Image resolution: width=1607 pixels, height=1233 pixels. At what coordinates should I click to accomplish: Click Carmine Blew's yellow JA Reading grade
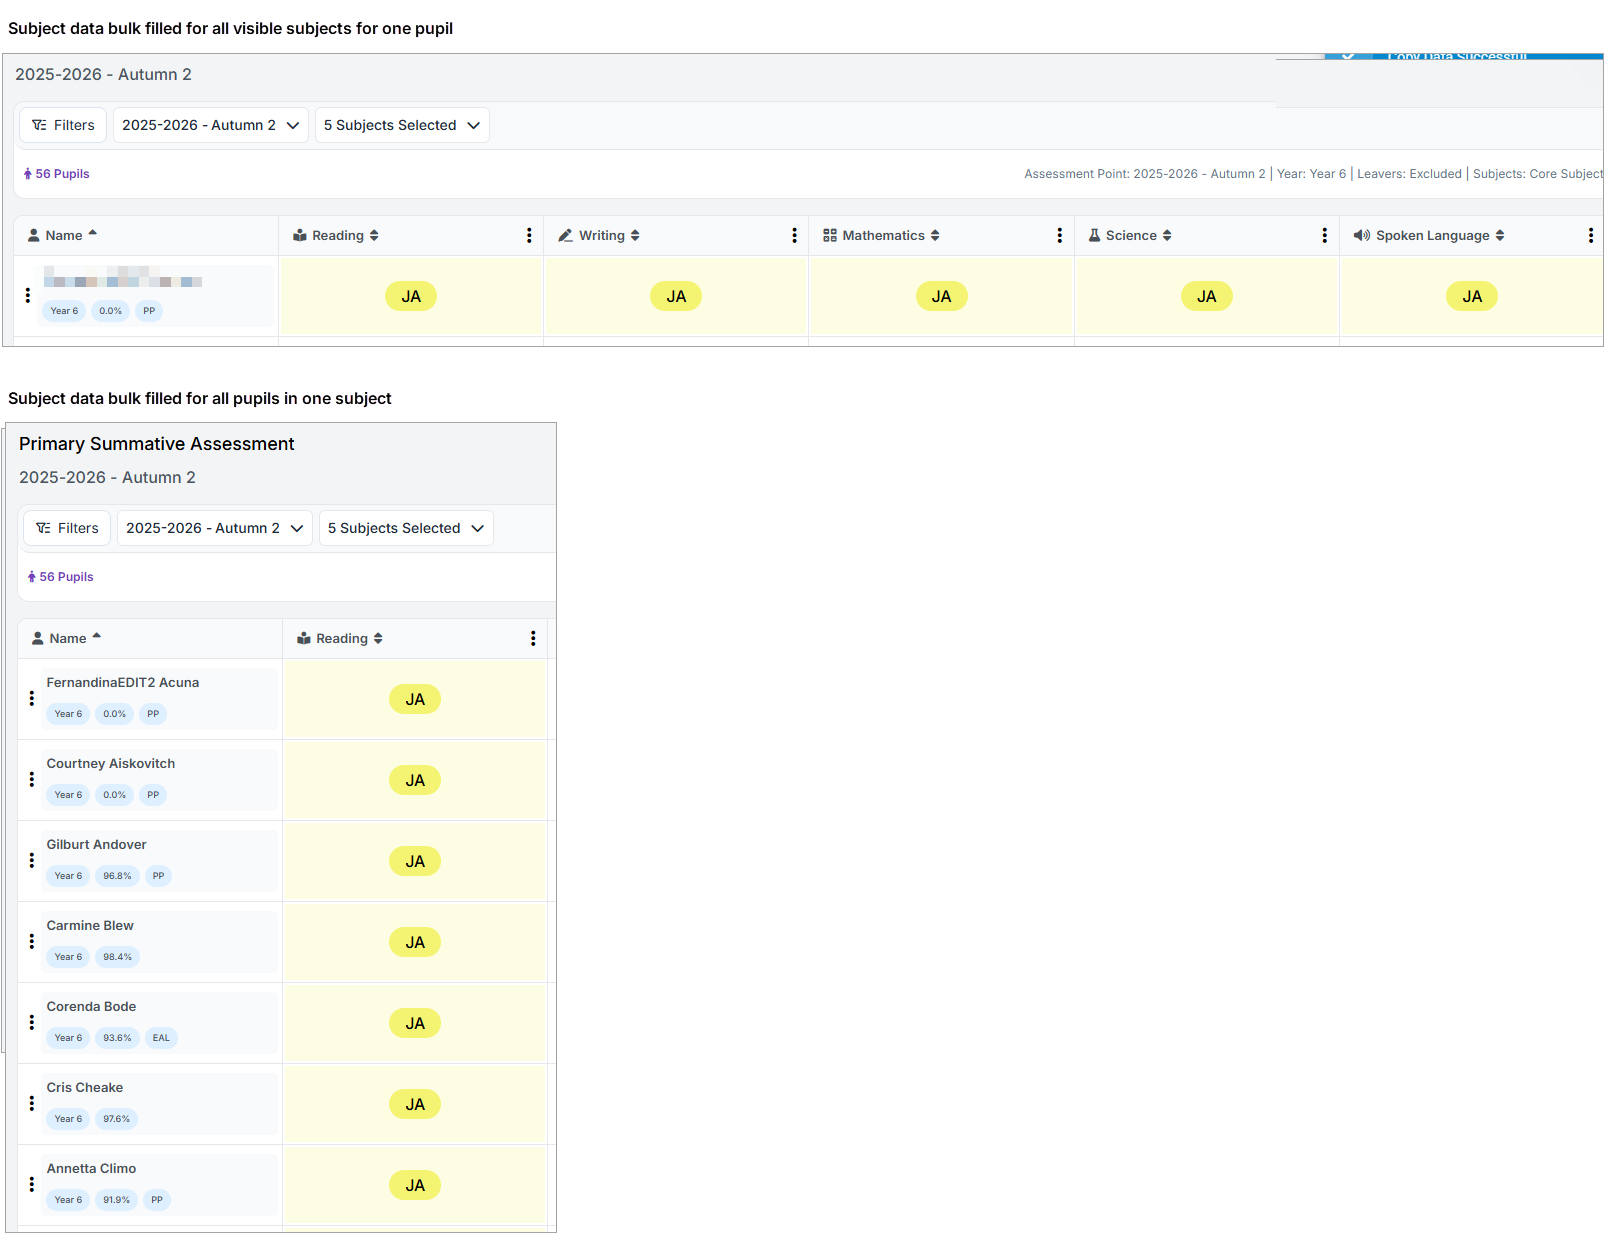click(x=415, y=942)
